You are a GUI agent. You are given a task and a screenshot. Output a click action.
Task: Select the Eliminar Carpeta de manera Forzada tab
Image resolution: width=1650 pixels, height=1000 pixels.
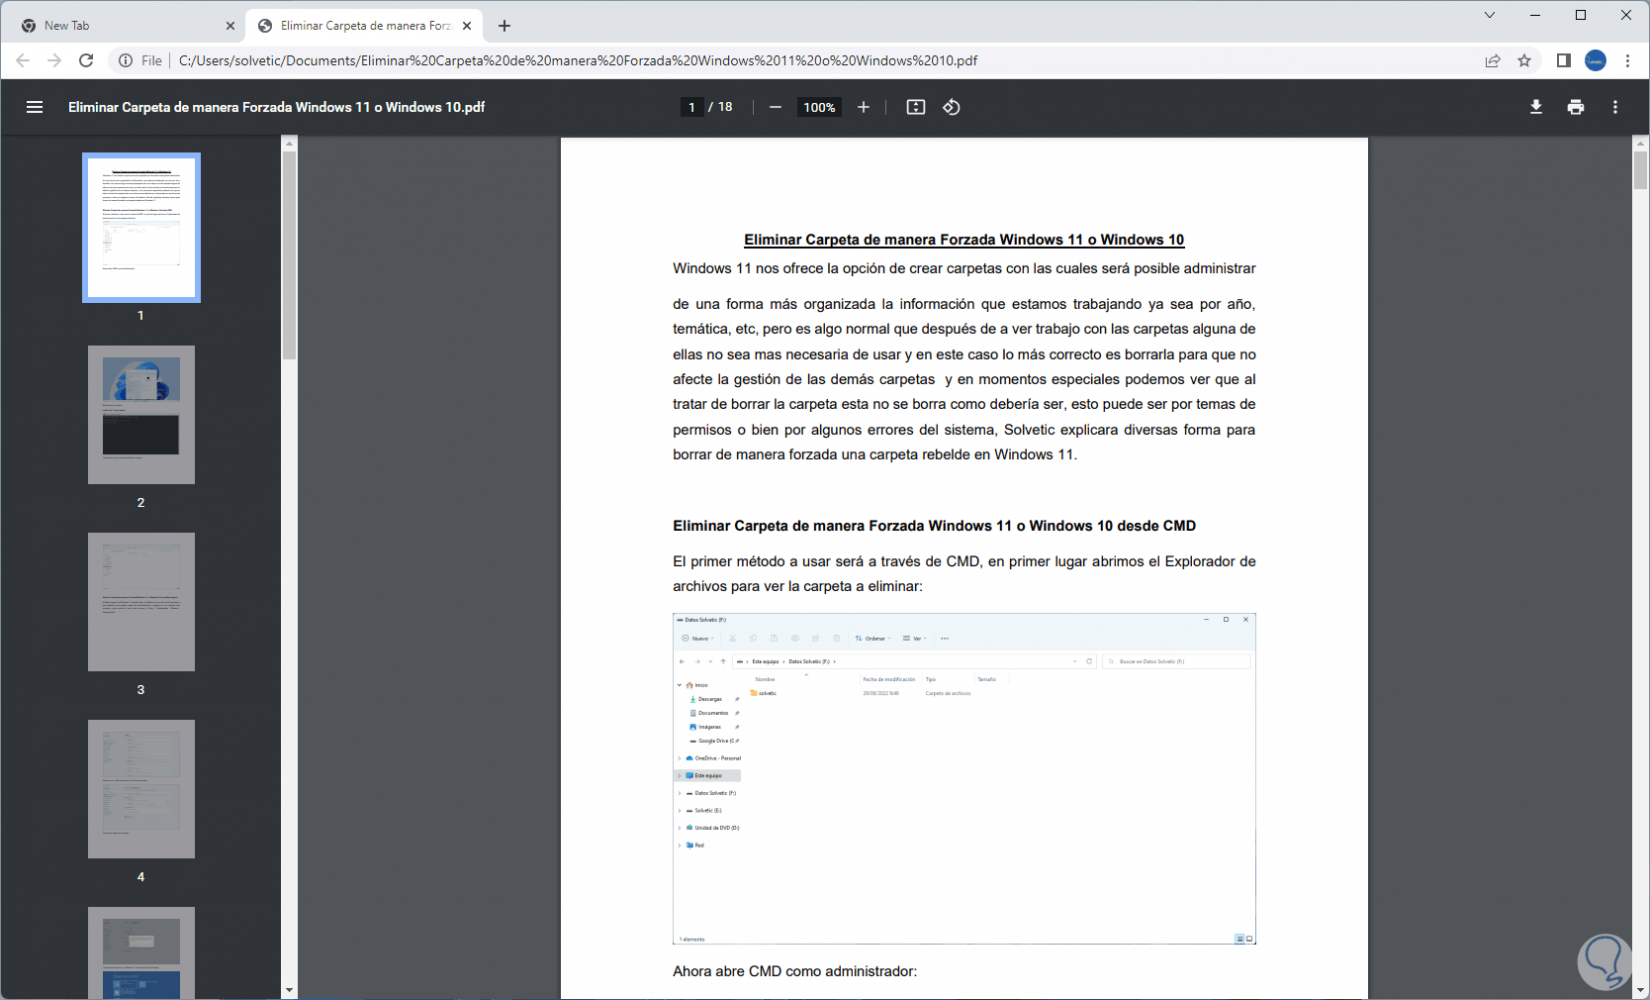[x=365, y=26]
